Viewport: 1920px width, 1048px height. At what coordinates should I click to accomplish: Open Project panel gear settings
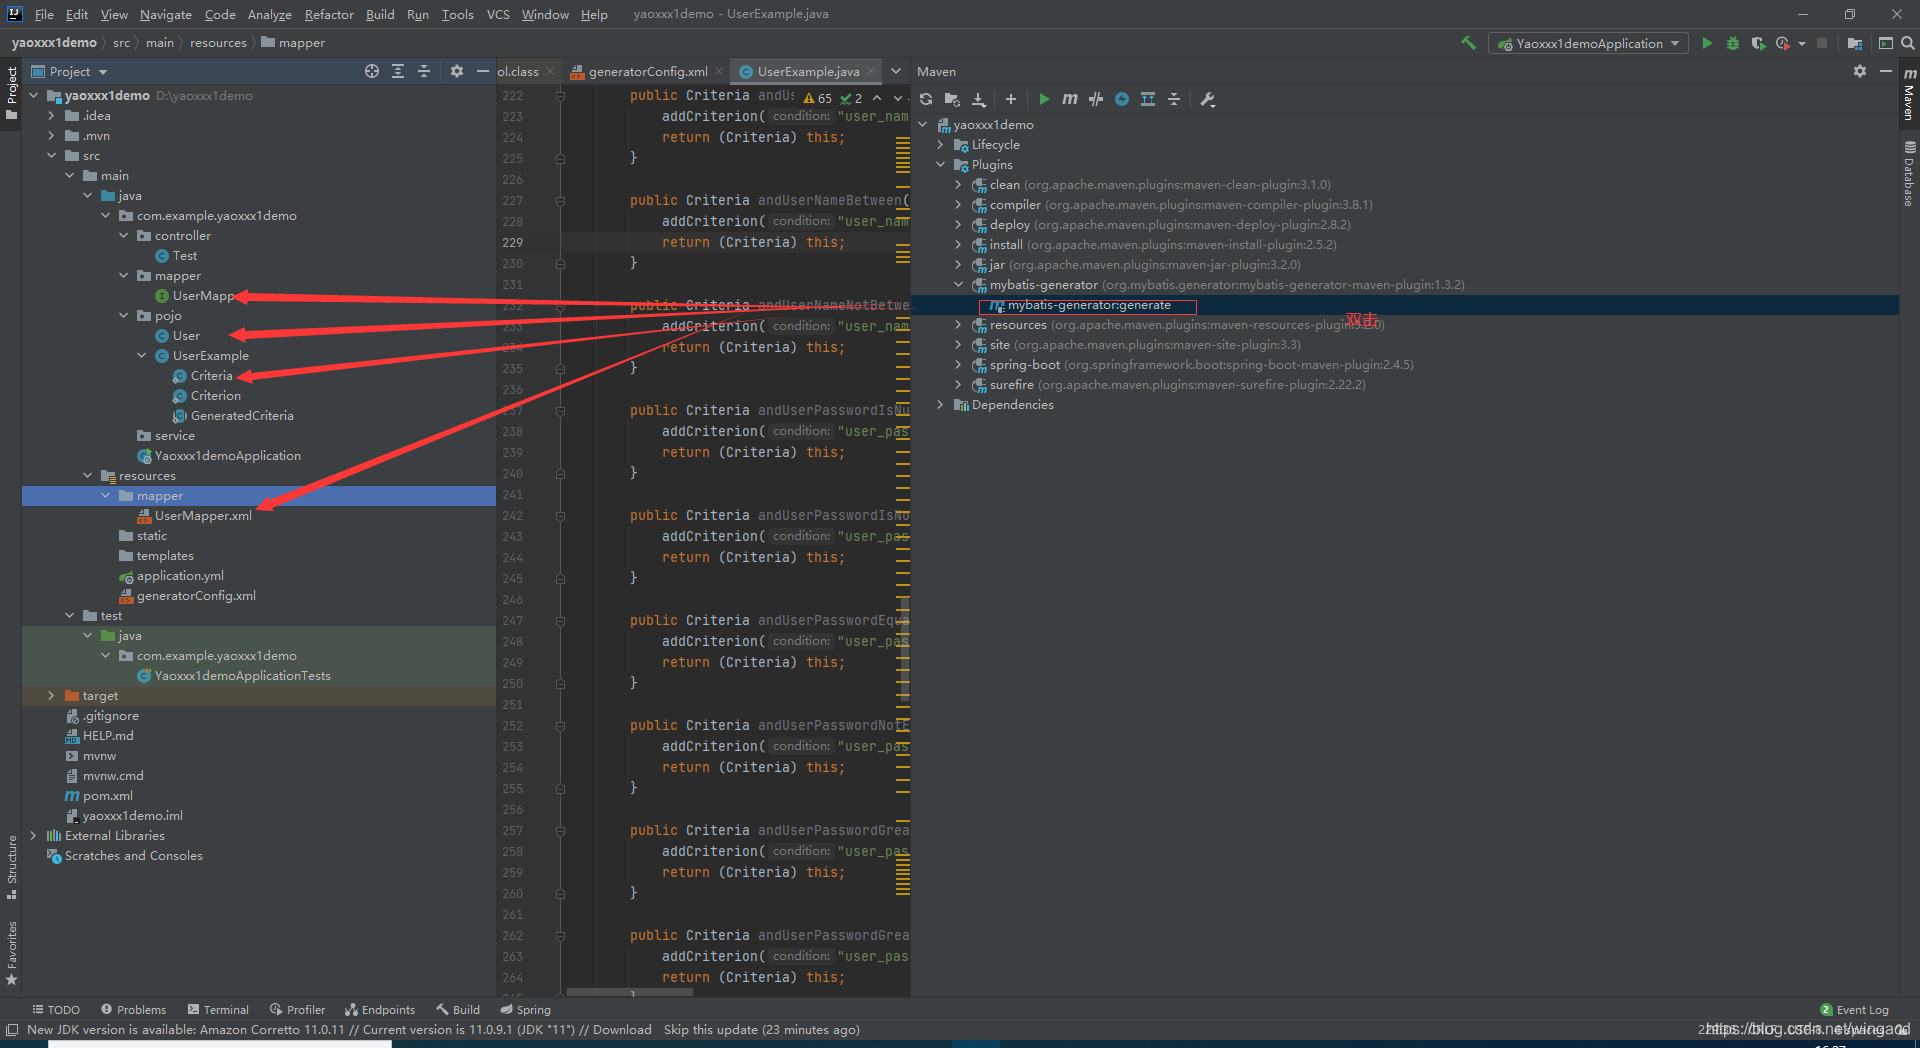click(x=457, y=71)
